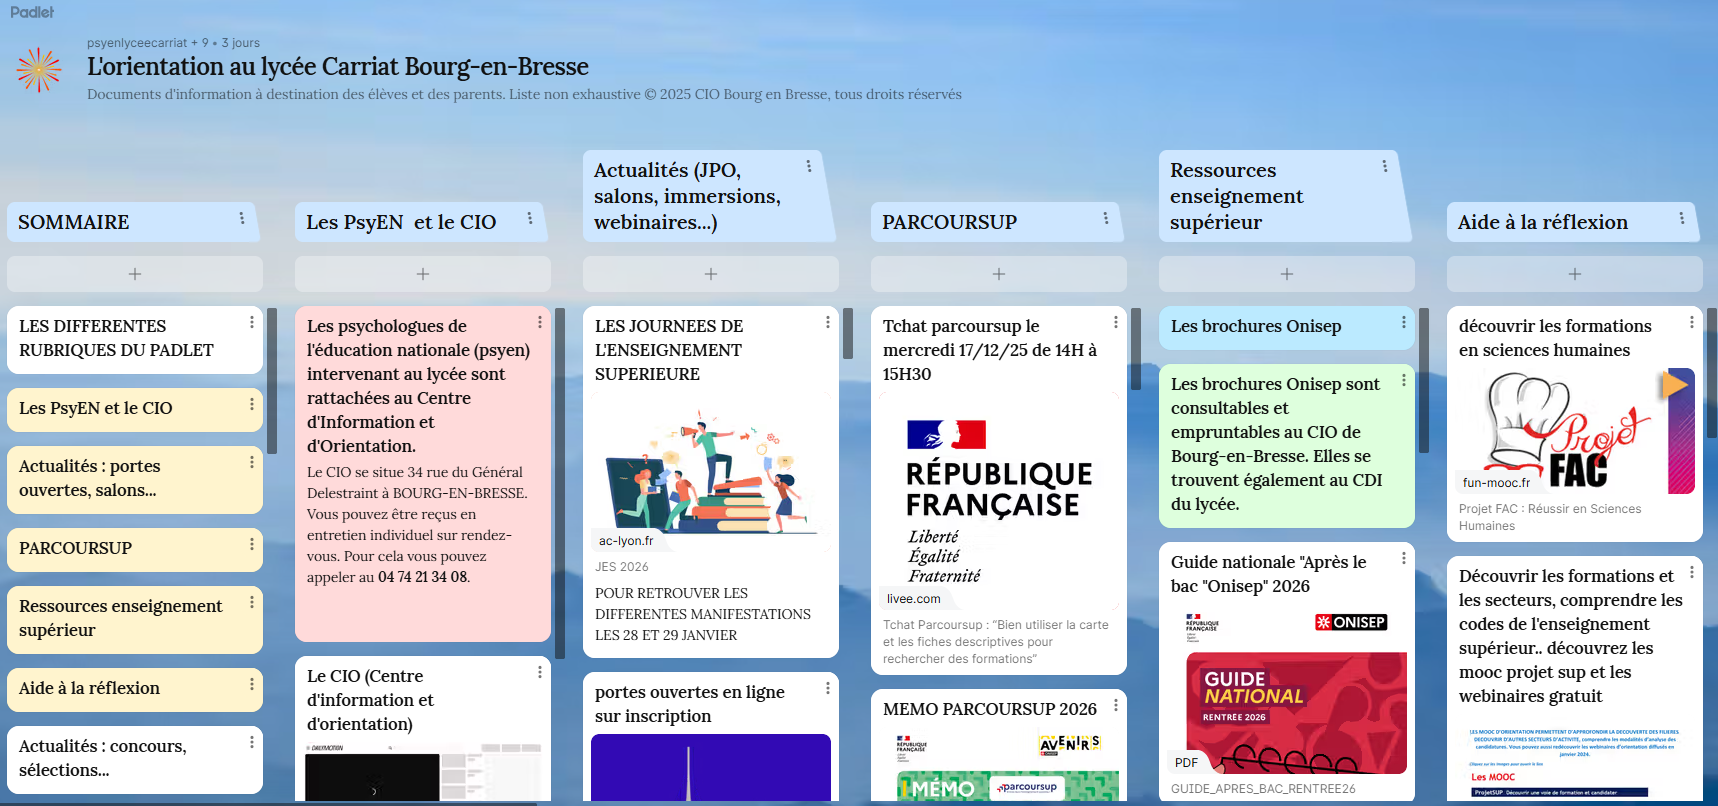Screen dimensions: 1718x806
Task: Click the Padlet logo in top corner
Action: pos(32,12)
